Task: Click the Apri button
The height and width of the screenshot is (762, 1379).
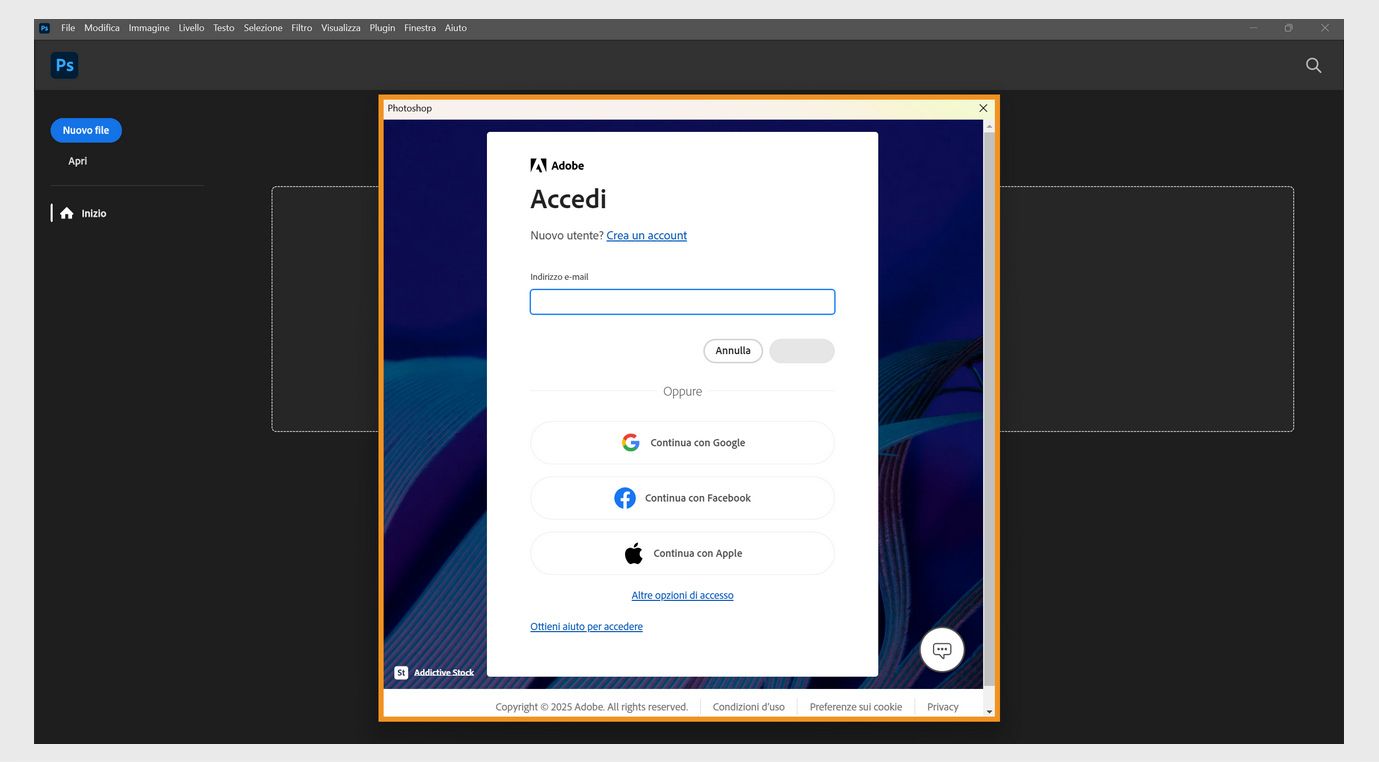Action: (x=78, y=161)
